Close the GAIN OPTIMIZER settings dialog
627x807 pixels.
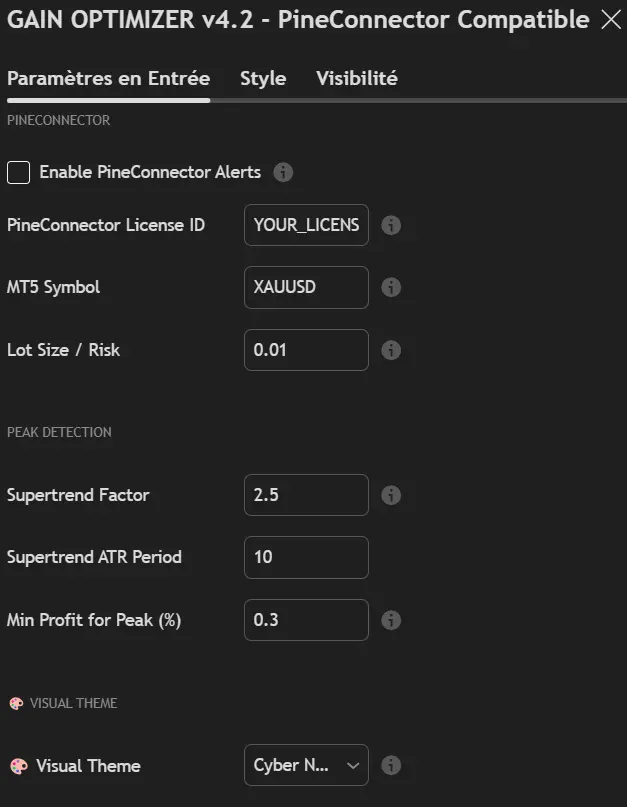coord(610,19)
